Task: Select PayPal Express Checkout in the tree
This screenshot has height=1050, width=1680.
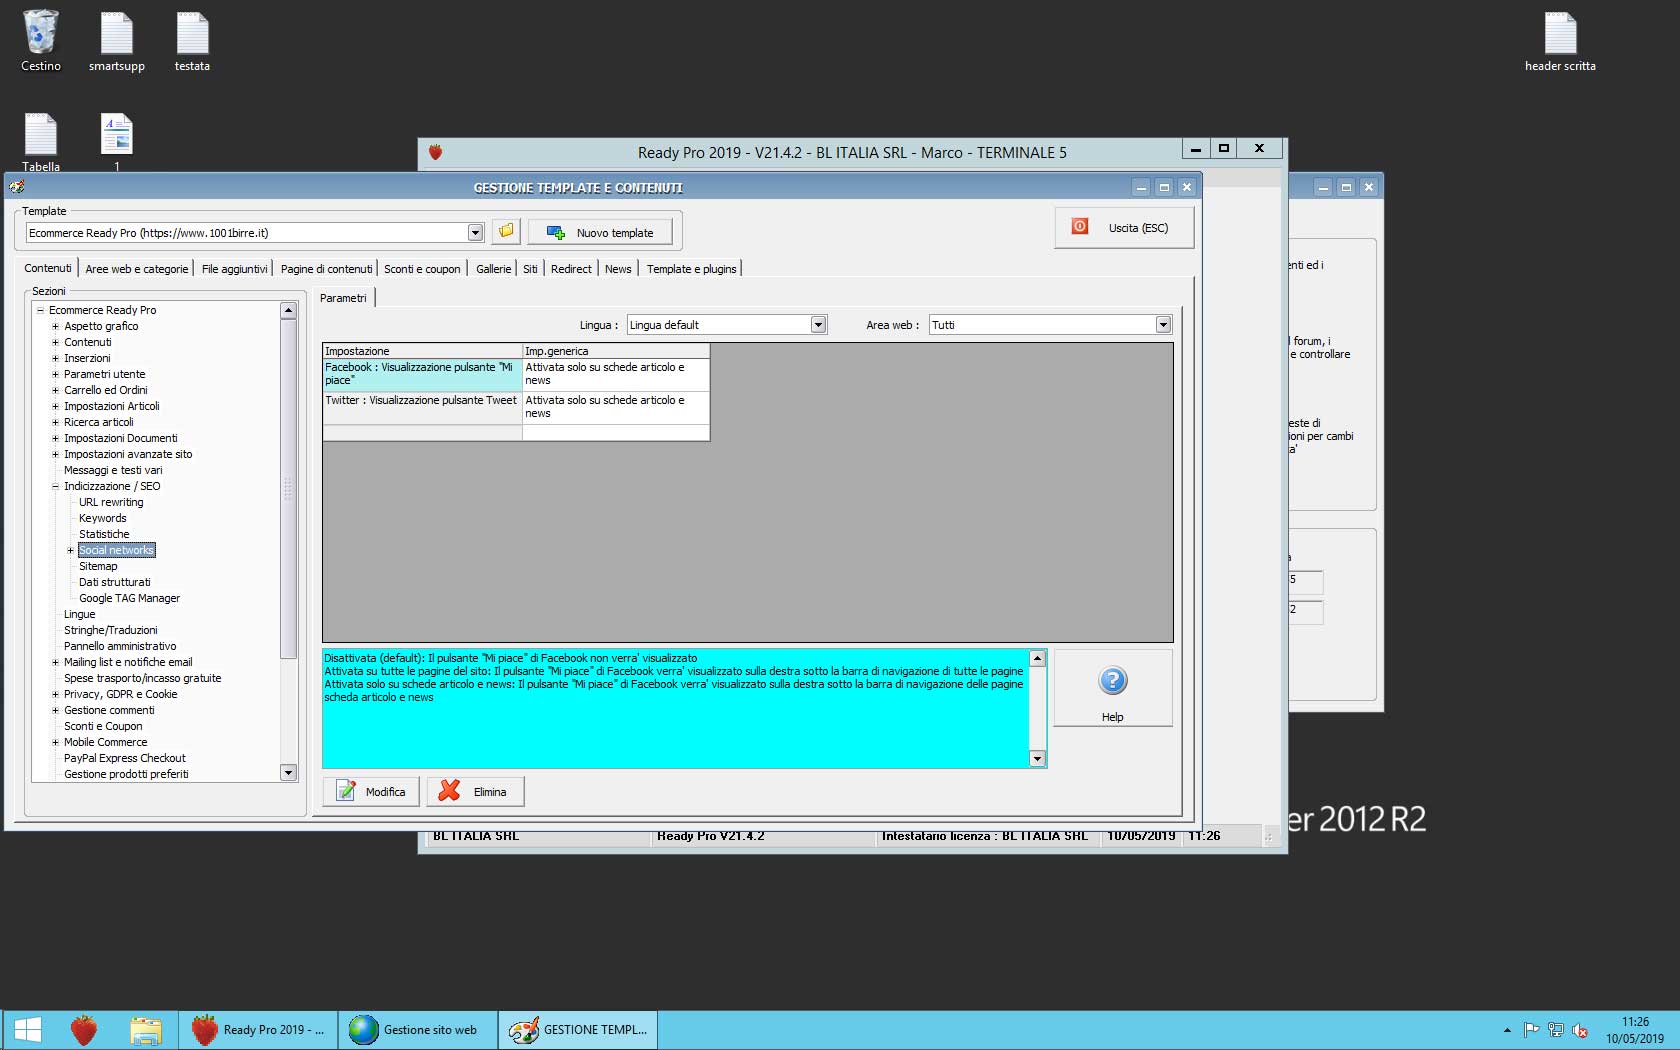Action: pyautogui.click(x=125, y=758)
